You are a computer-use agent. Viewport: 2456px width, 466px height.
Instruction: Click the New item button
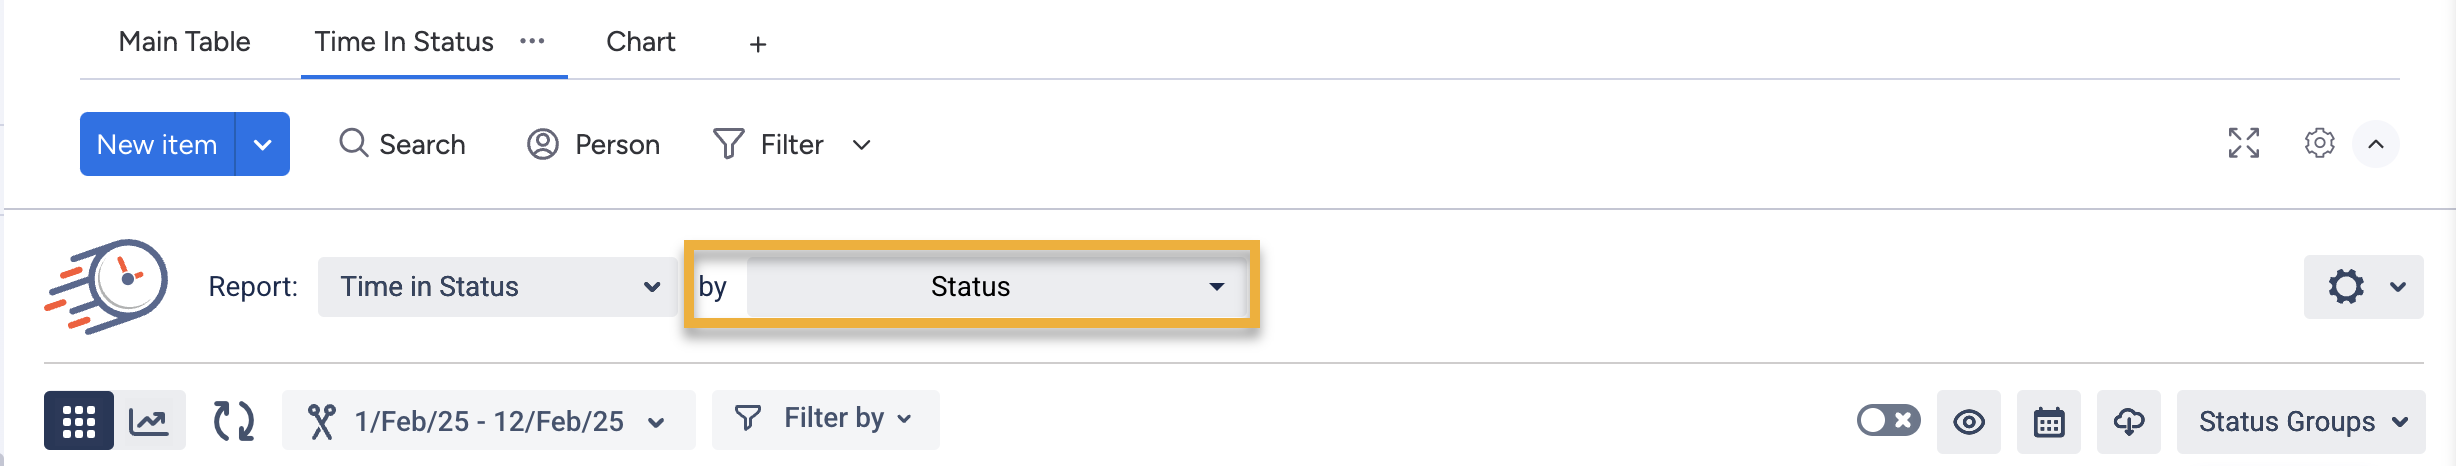tap(157, 144)
